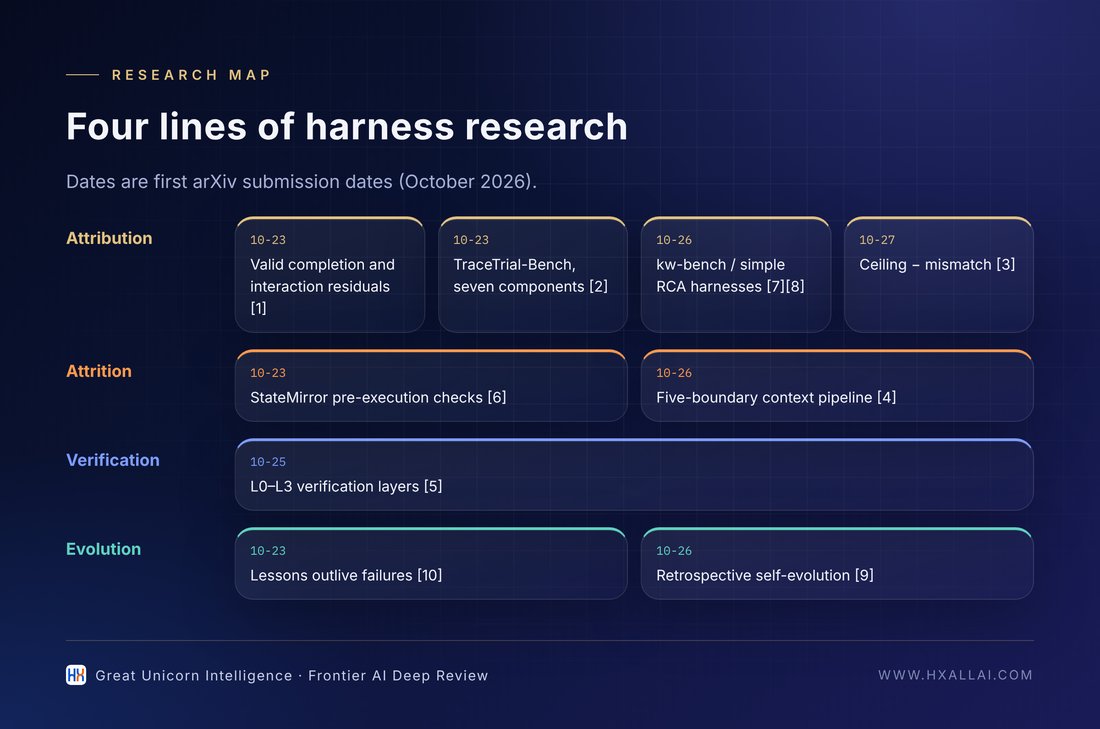1100x729 pixels.
Task: Click the HX logo icon in footer
Action: pyautogui.click(x=76, y=675)
